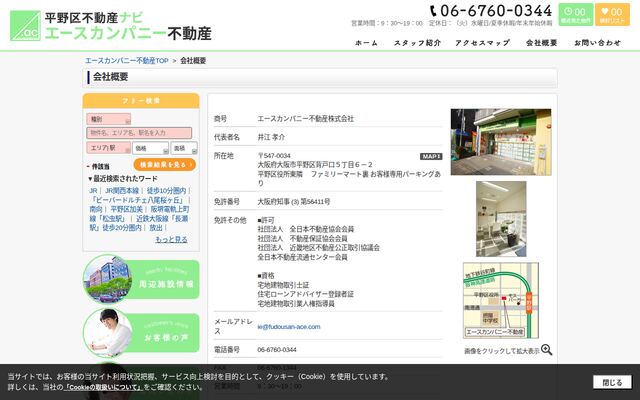This screenshot has height=400, width=640.
Task: Click the もっと見る link
Action: pos(171,240)
